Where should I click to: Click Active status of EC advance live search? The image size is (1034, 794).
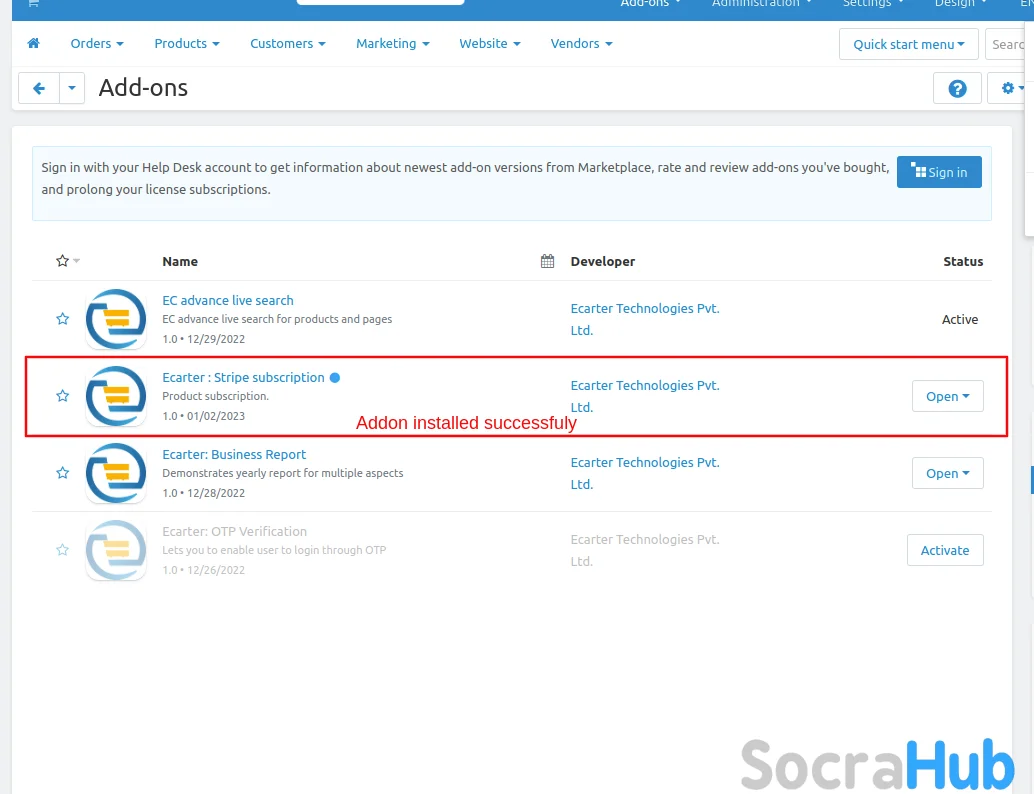pyautogui.click(x=959, y=319)
